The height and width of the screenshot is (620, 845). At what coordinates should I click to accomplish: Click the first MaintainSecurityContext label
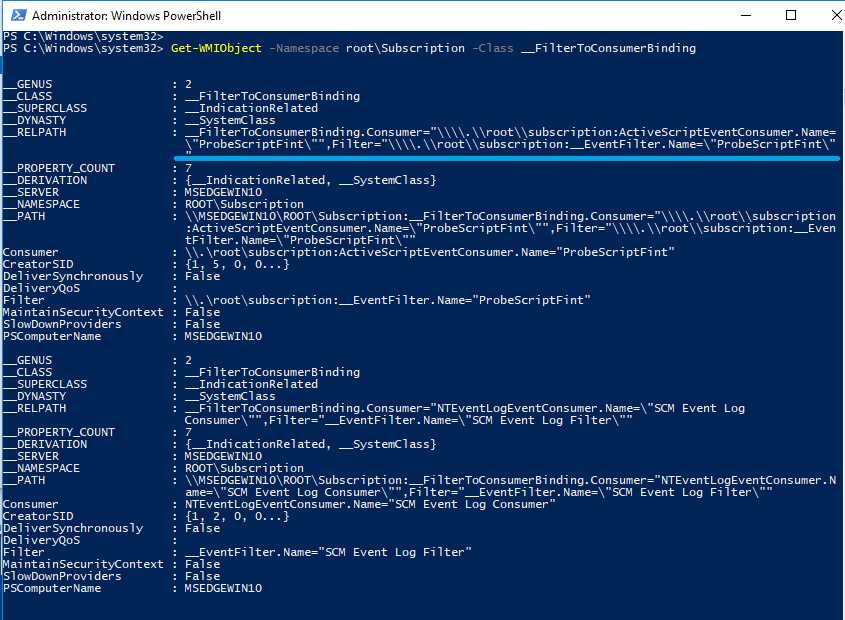(84, 312)
